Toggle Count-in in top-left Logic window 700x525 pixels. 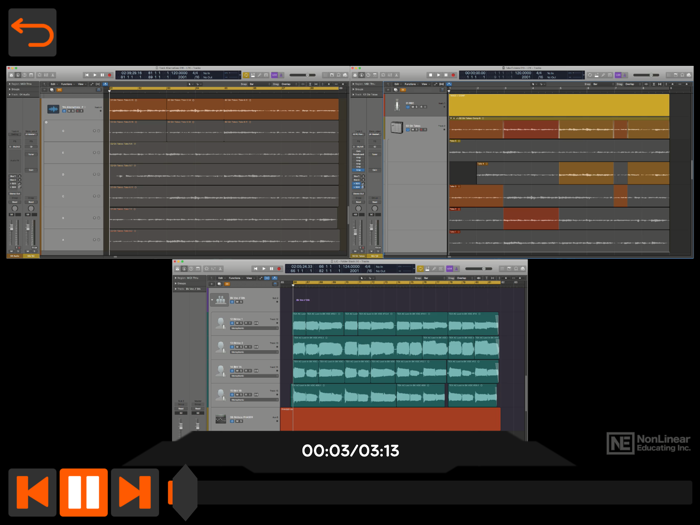tap(274, 75)
